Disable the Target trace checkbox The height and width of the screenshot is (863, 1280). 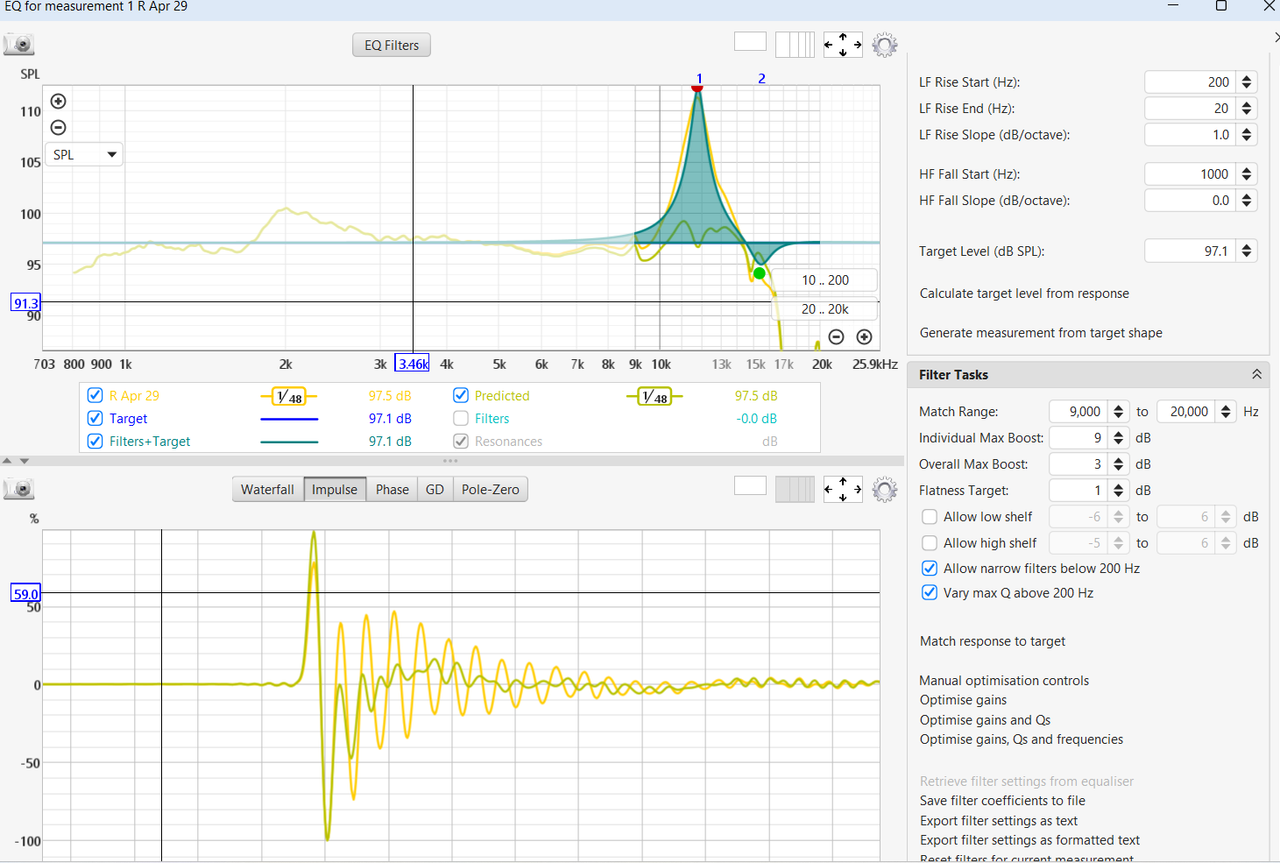coord(95,418)
